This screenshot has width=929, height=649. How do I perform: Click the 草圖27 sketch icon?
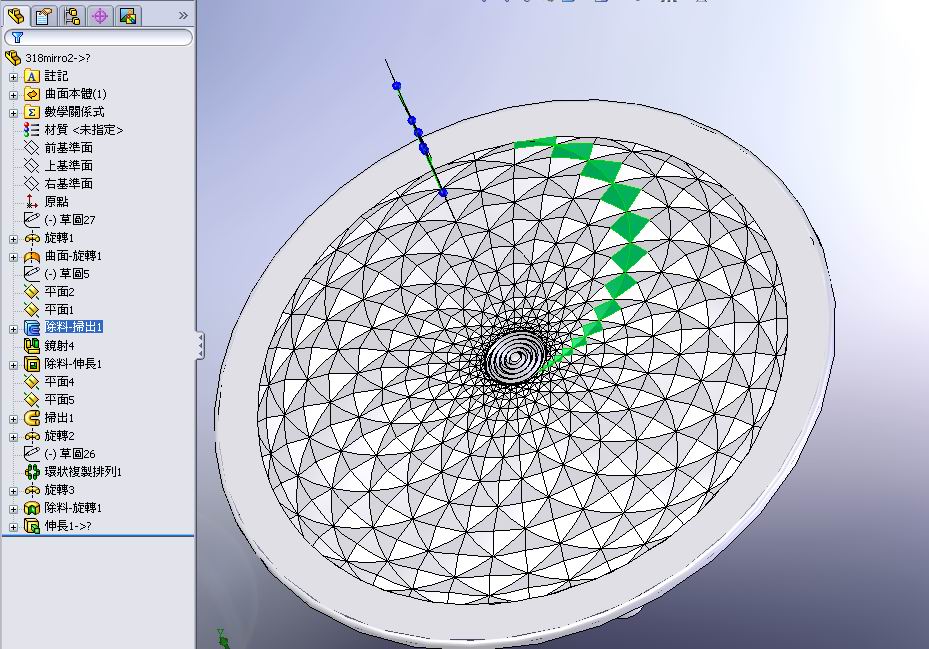[31, 219]
